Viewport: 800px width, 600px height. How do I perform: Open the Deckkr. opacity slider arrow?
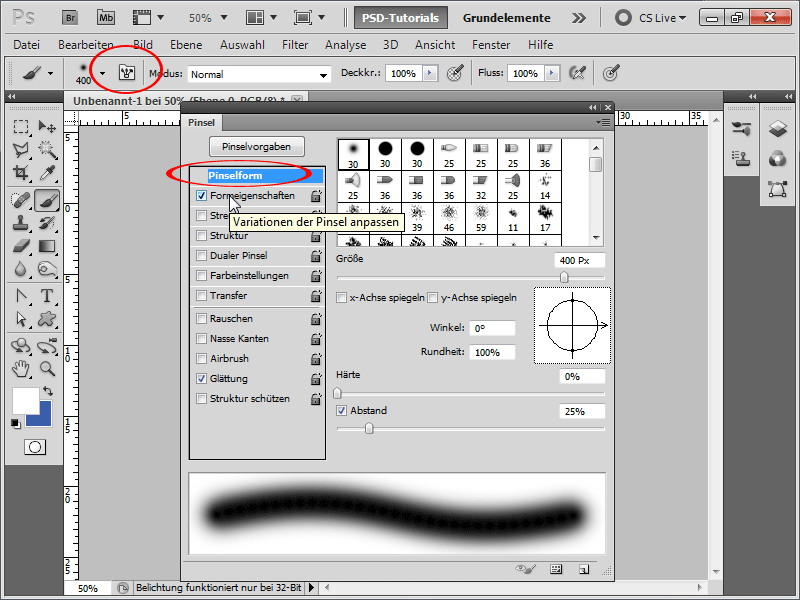[x=430, y=73]
